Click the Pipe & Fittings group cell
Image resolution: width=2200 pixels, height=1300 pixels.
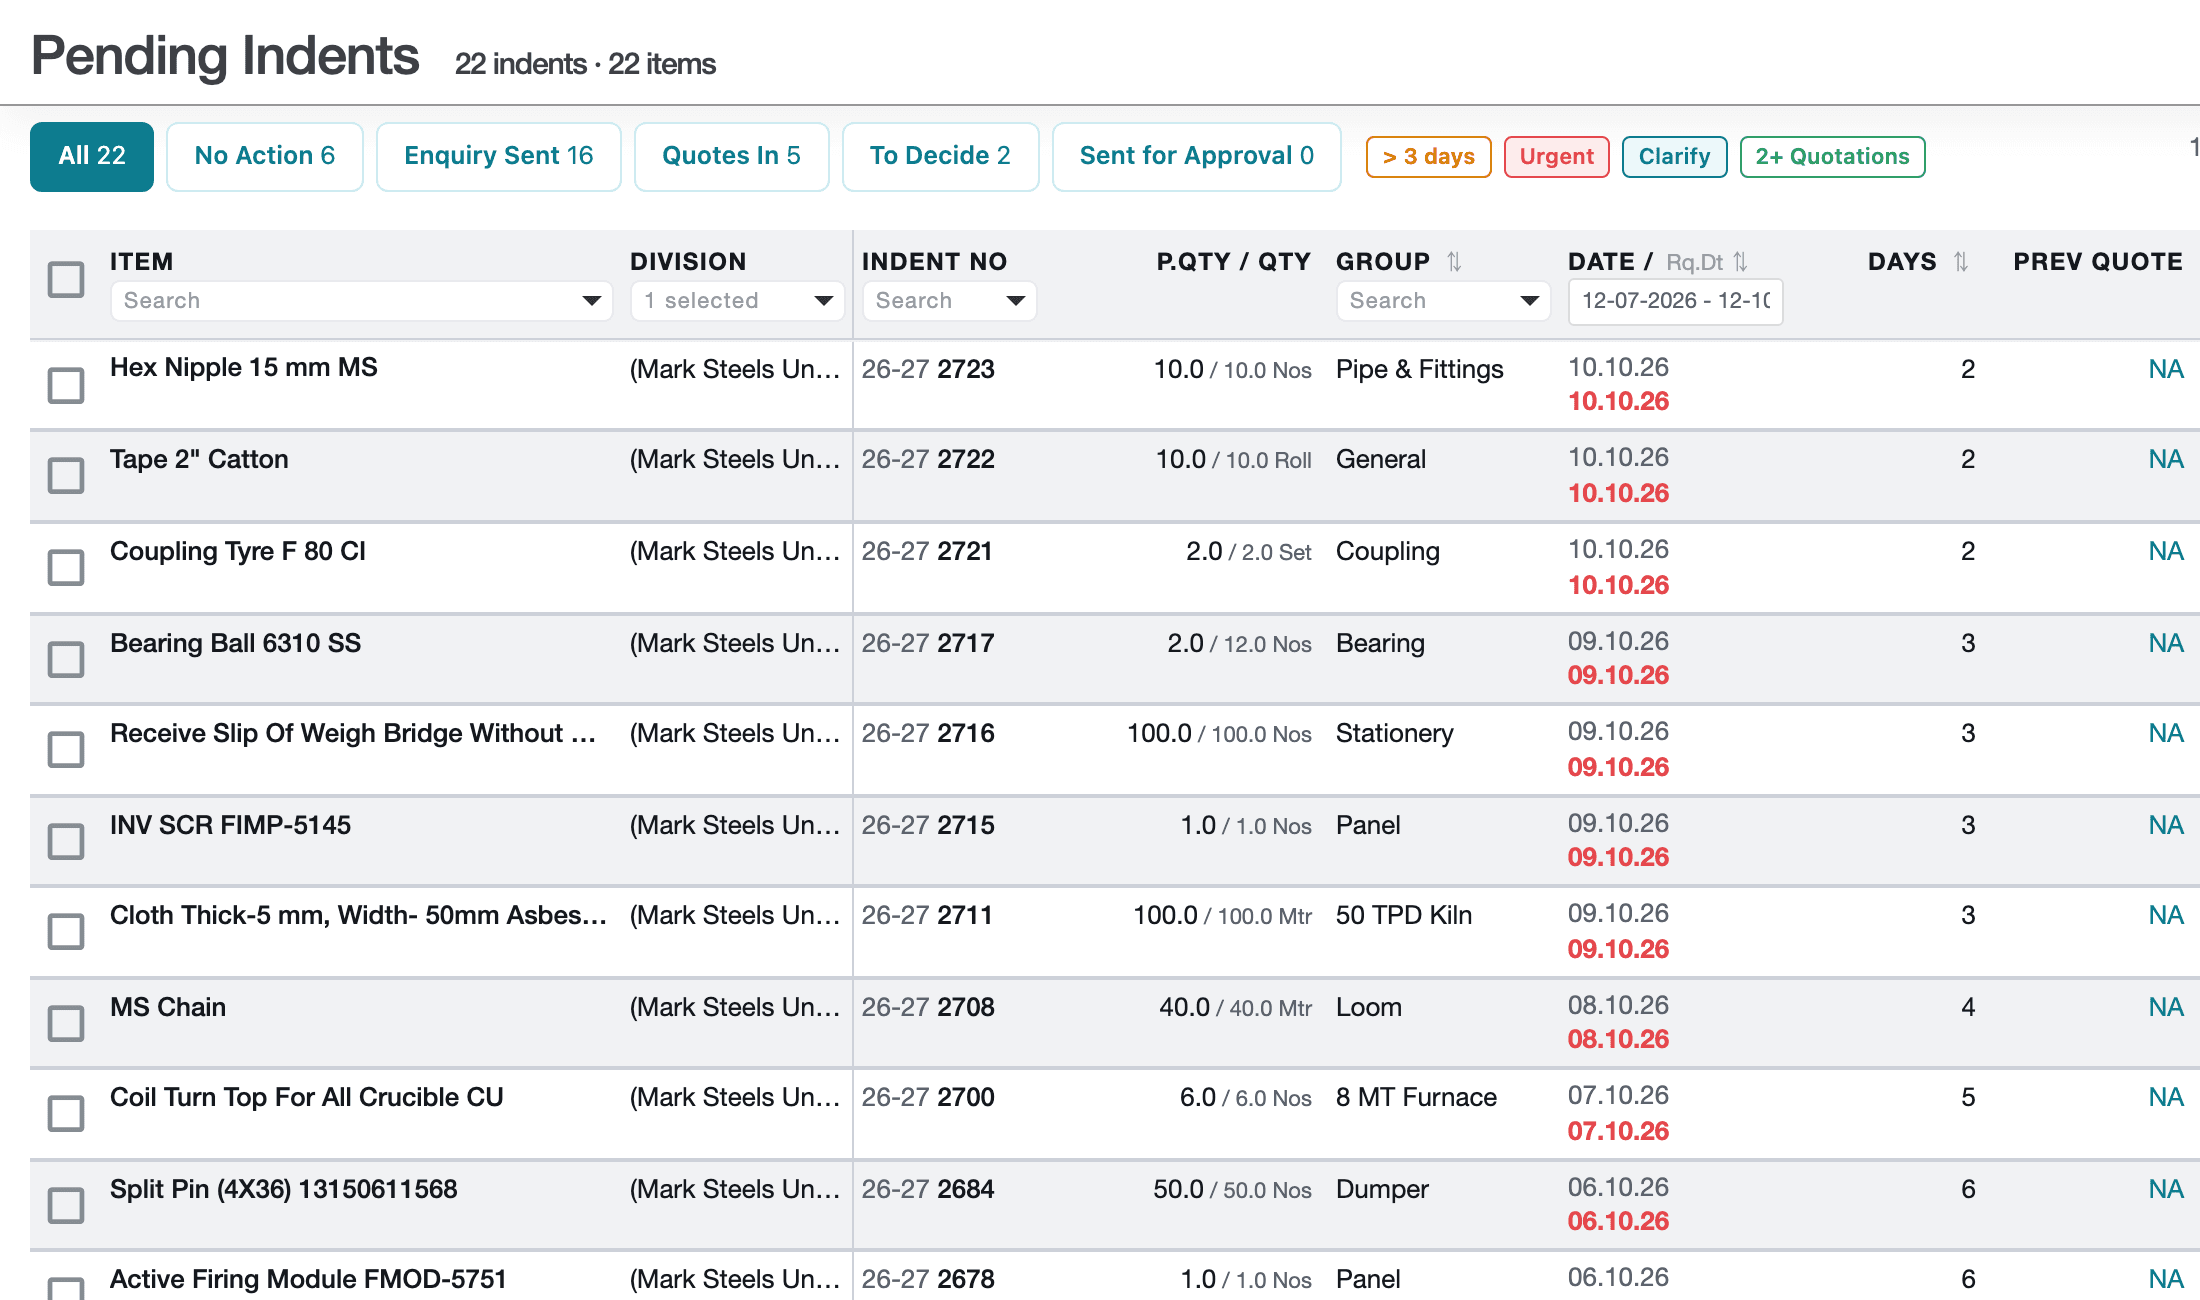point(1420,369)
